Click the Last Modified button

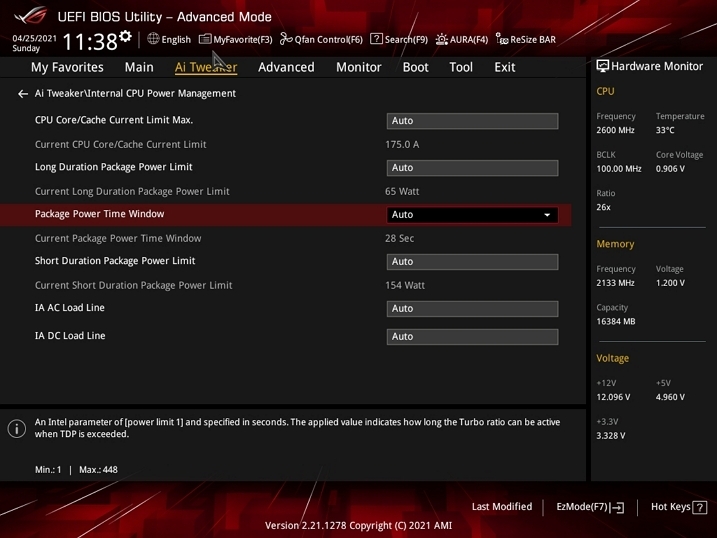[502, 507]
